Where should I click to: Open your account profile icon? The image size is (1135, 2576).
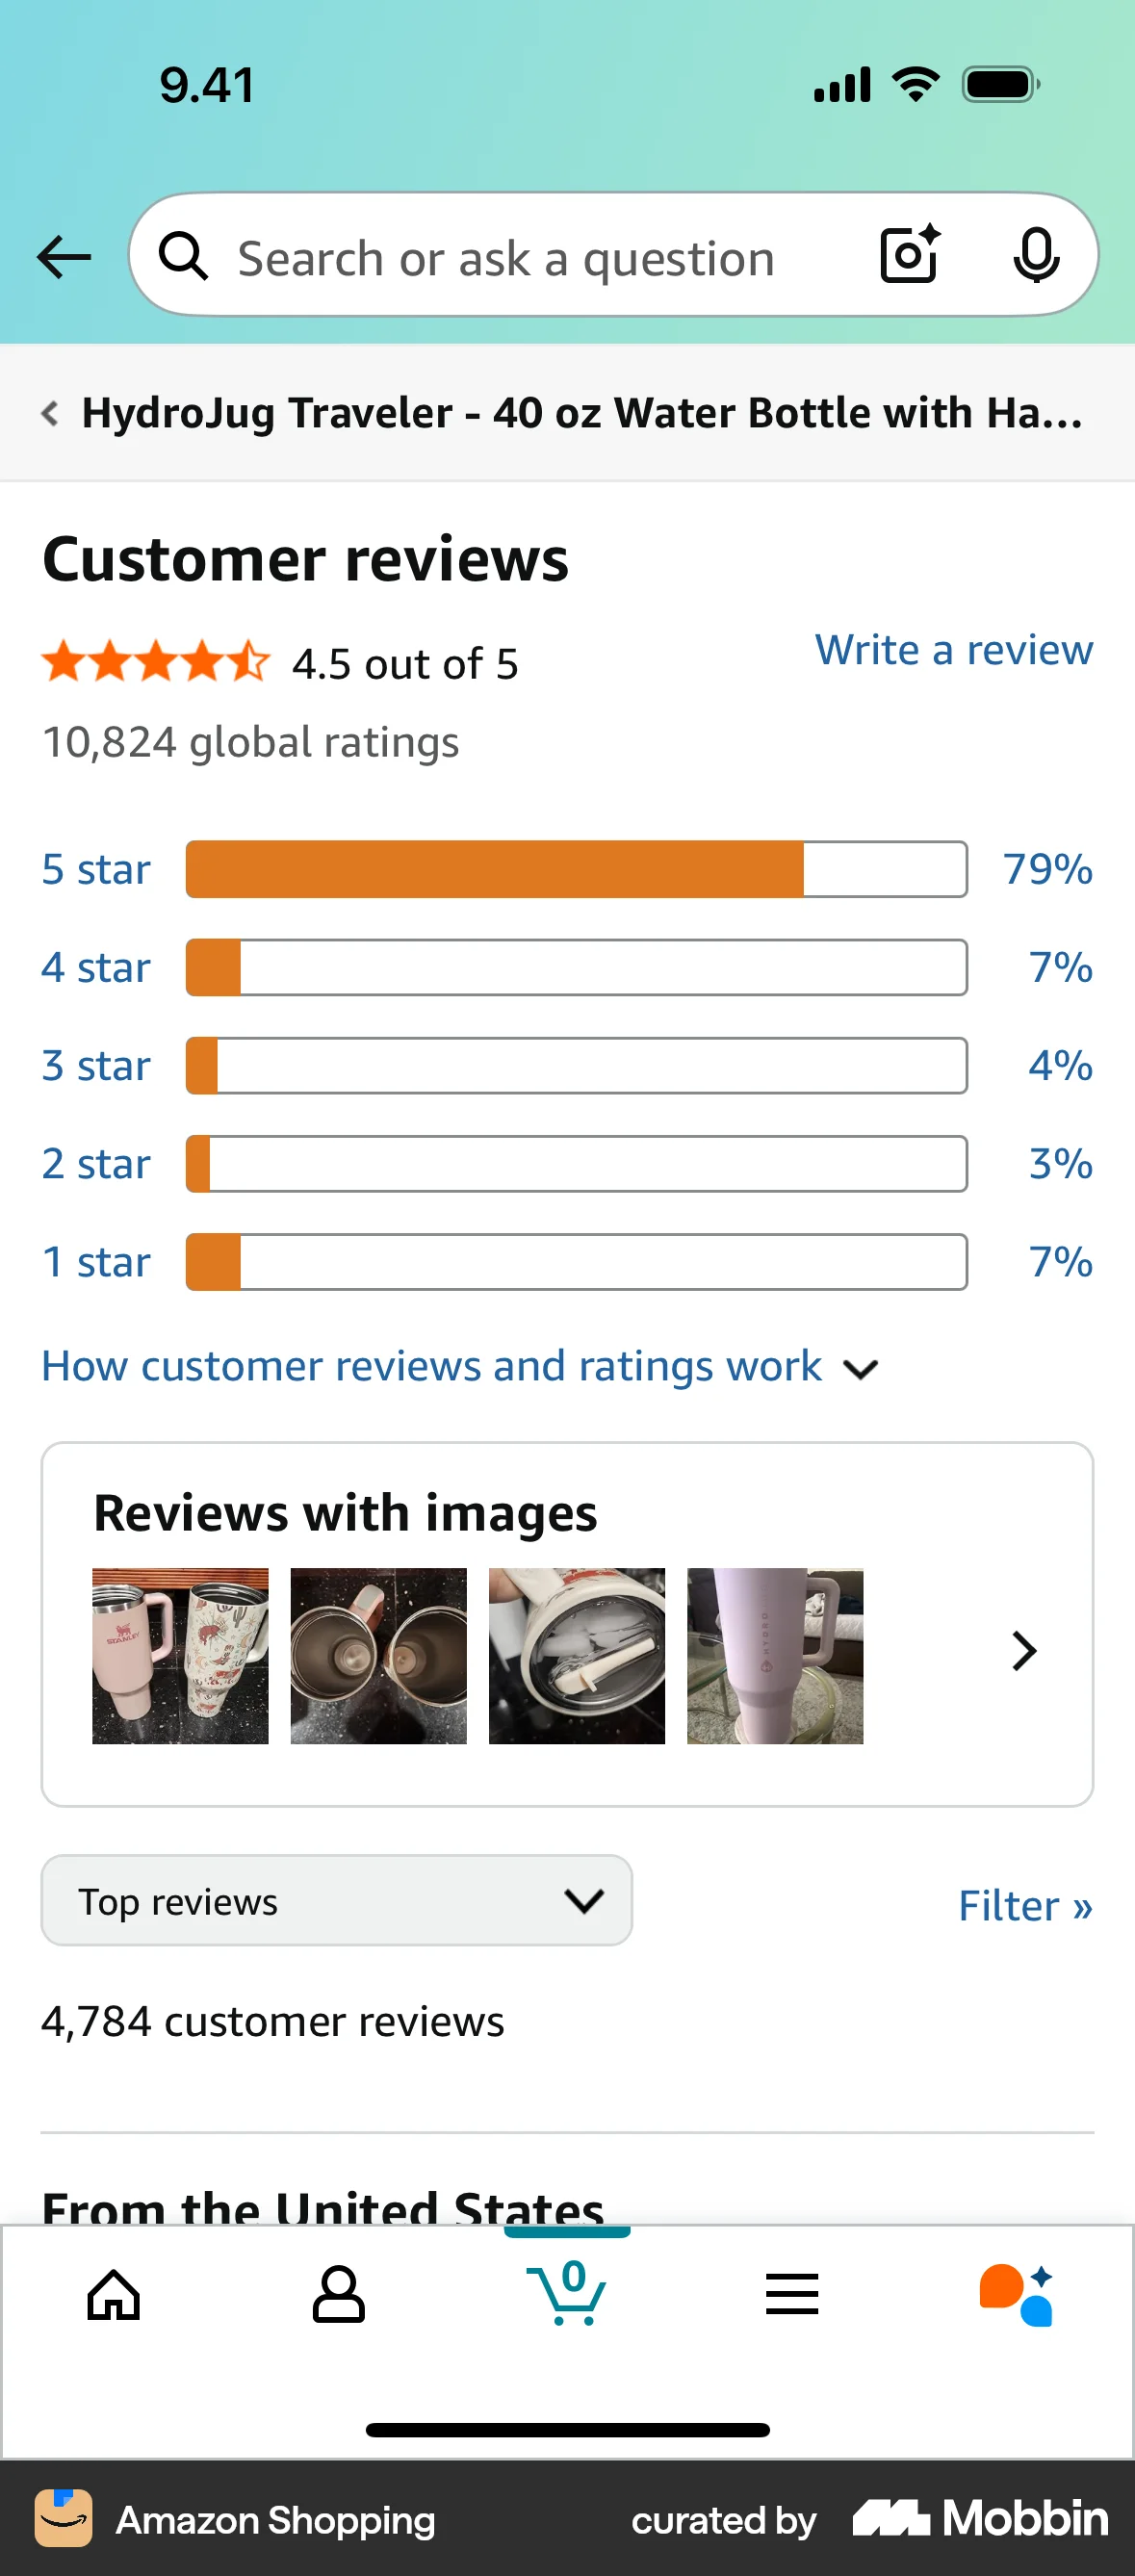[340, 2295]
